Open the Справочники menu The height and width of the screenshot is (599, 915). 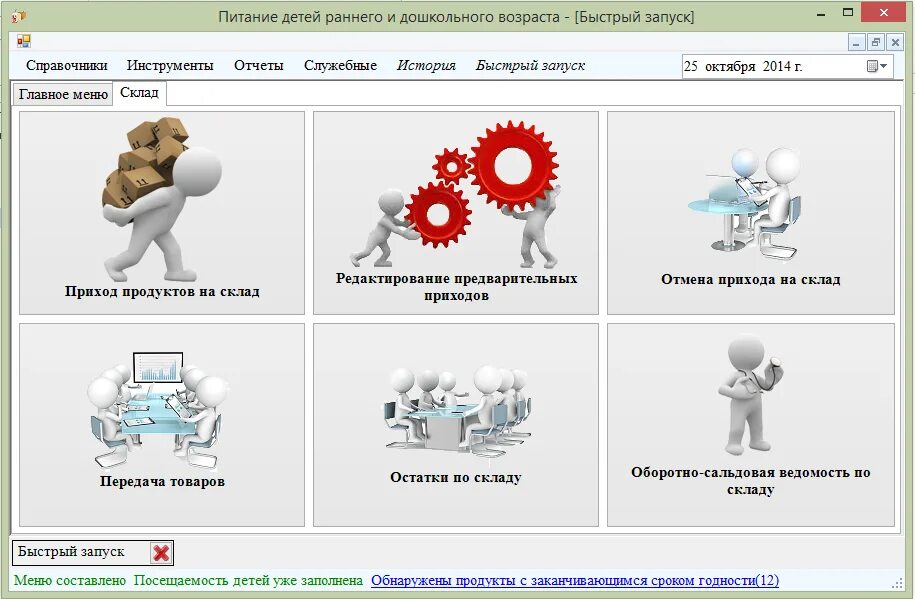[x=67, y=65]
